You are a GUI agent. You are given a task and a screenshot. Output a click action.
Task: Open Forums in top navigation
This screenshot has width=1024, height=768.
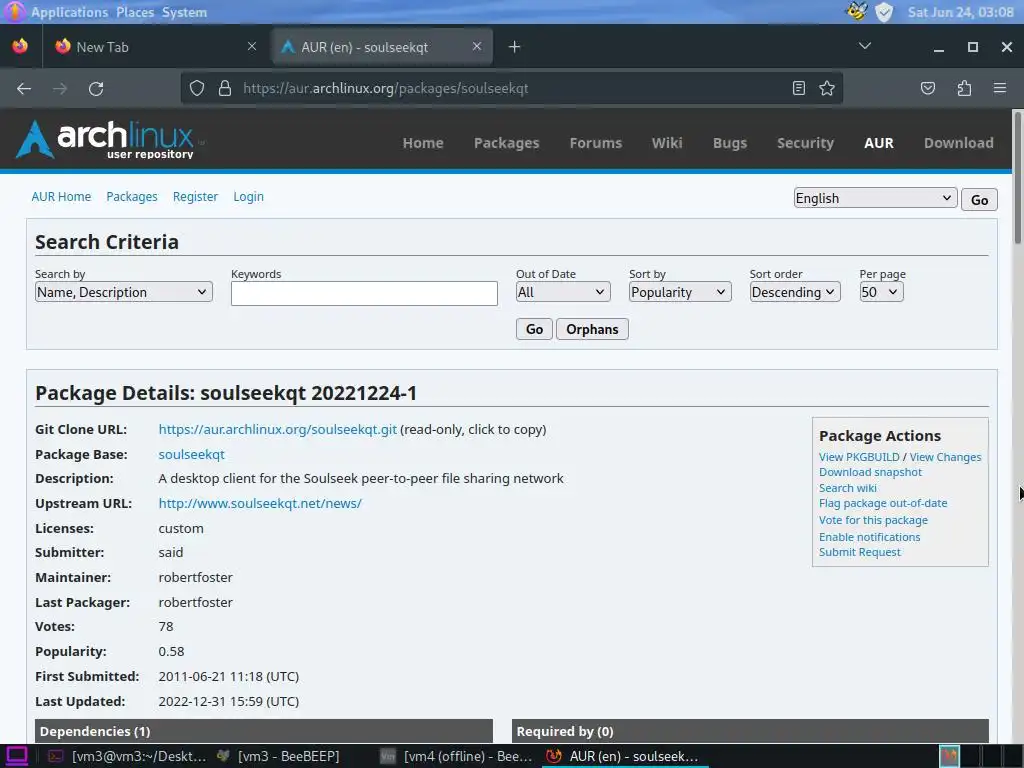pos(596,143)
